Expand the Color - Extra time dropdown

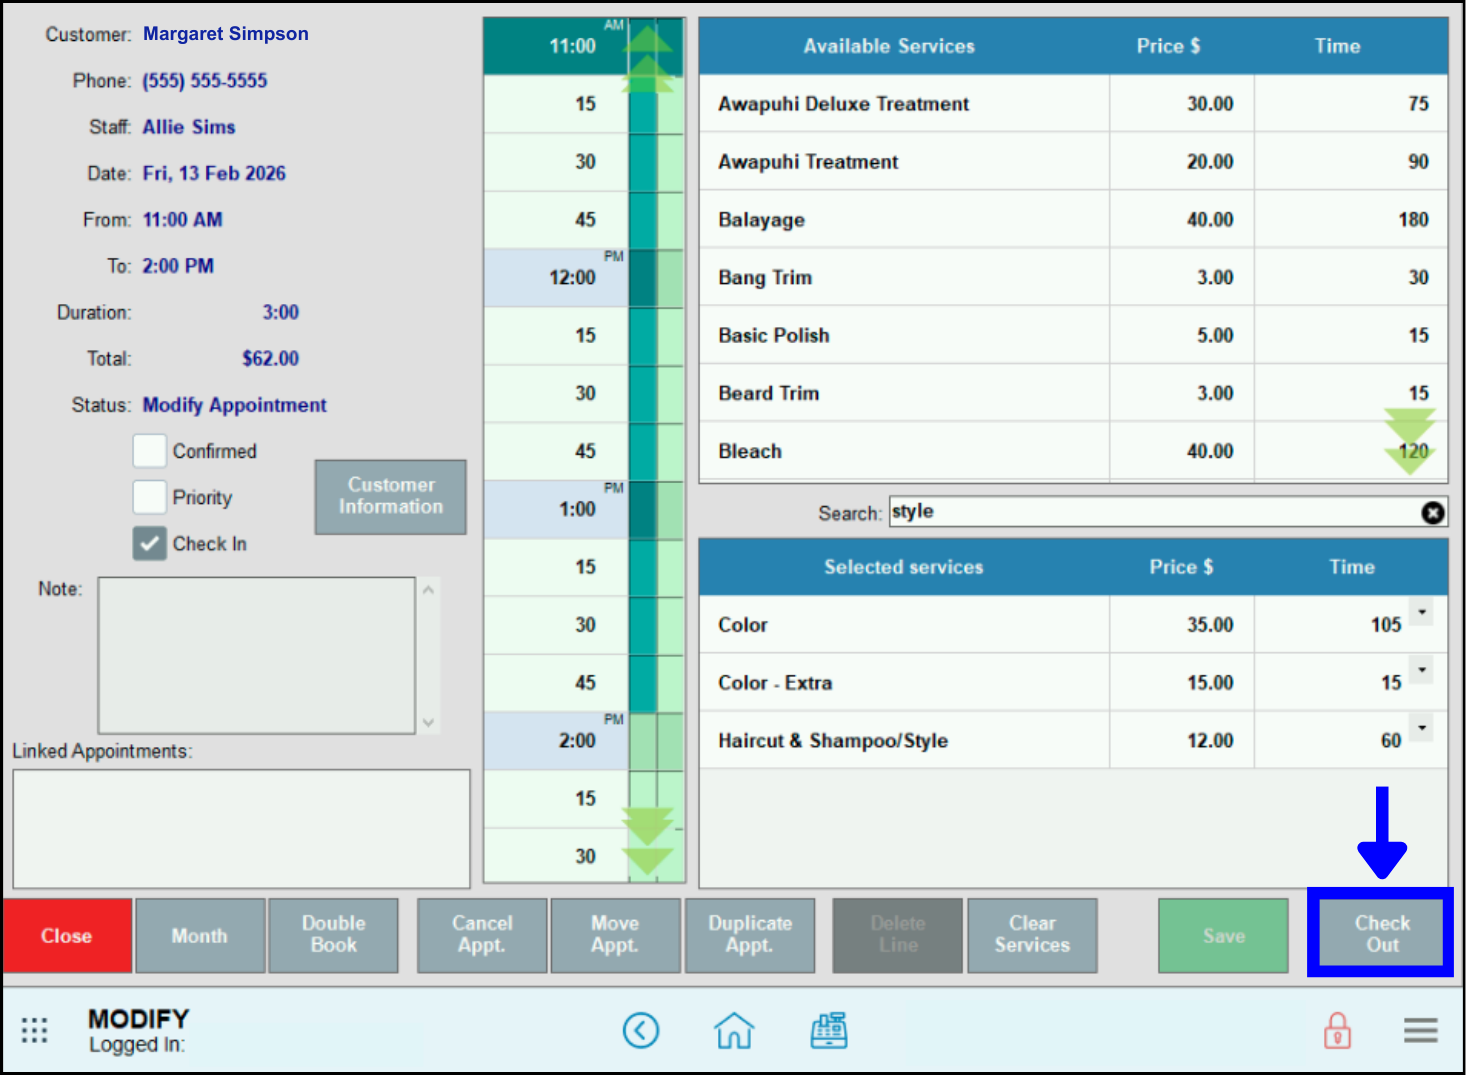[x=1421, y=670]
